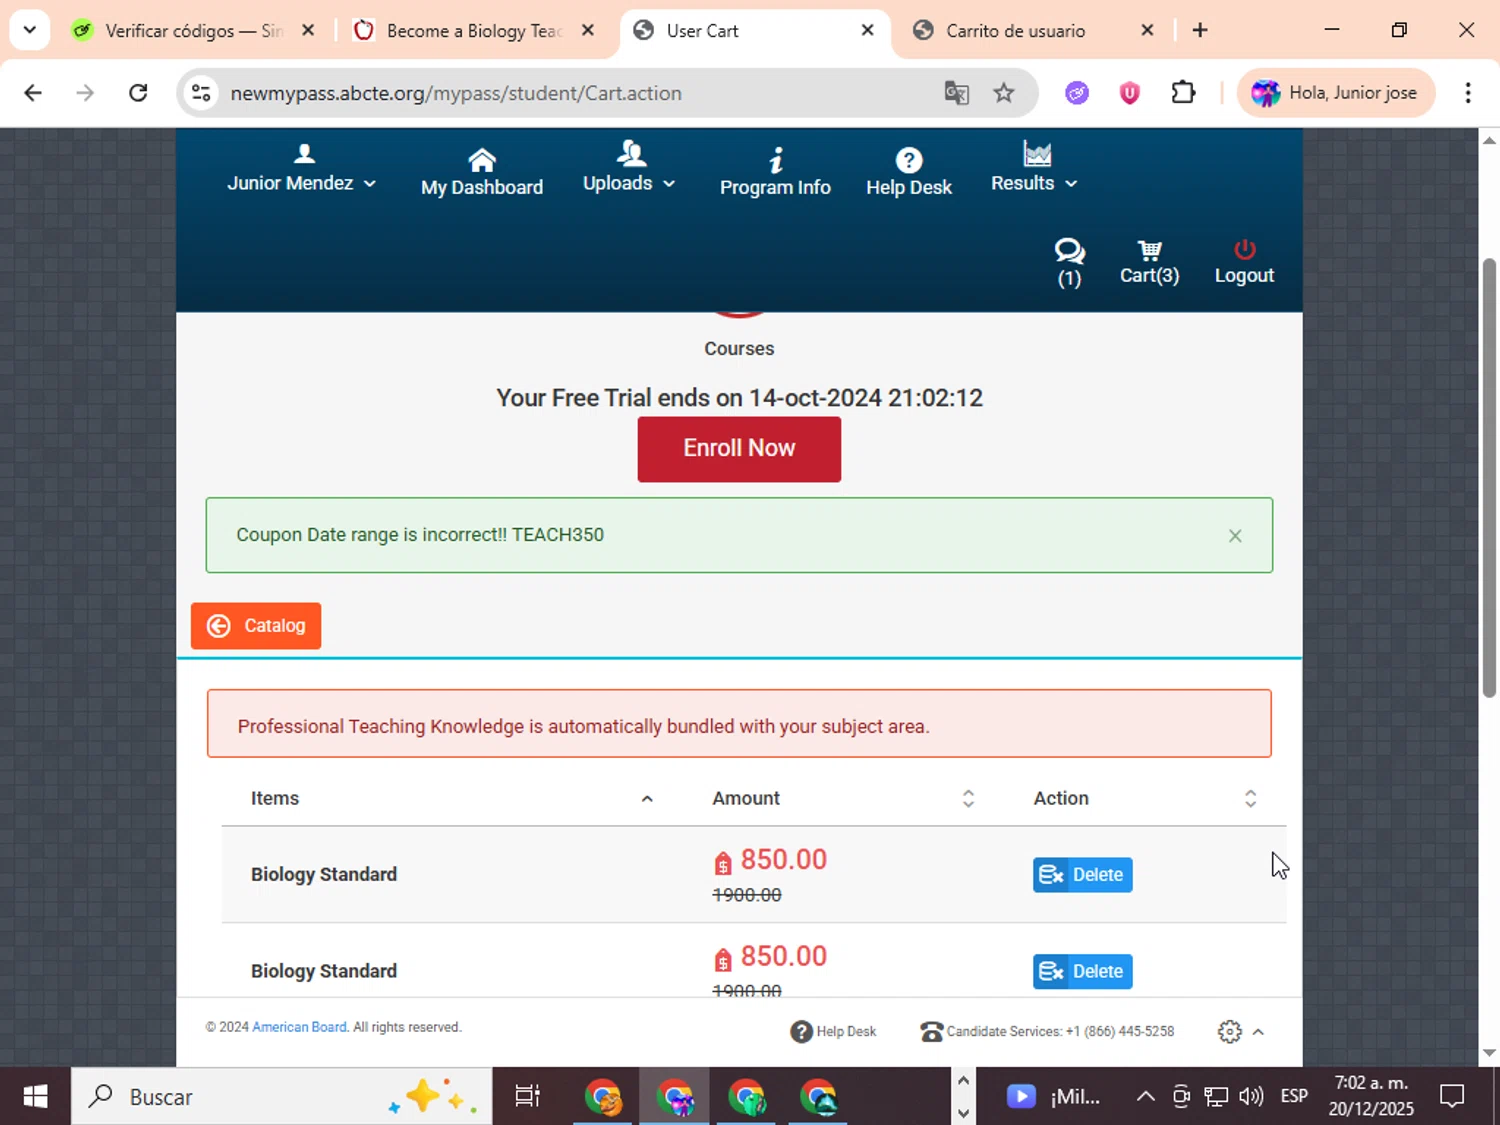1500x1125 pixels.
Task: Click the Hola, Junior jose profile button
Action: 1336,93
